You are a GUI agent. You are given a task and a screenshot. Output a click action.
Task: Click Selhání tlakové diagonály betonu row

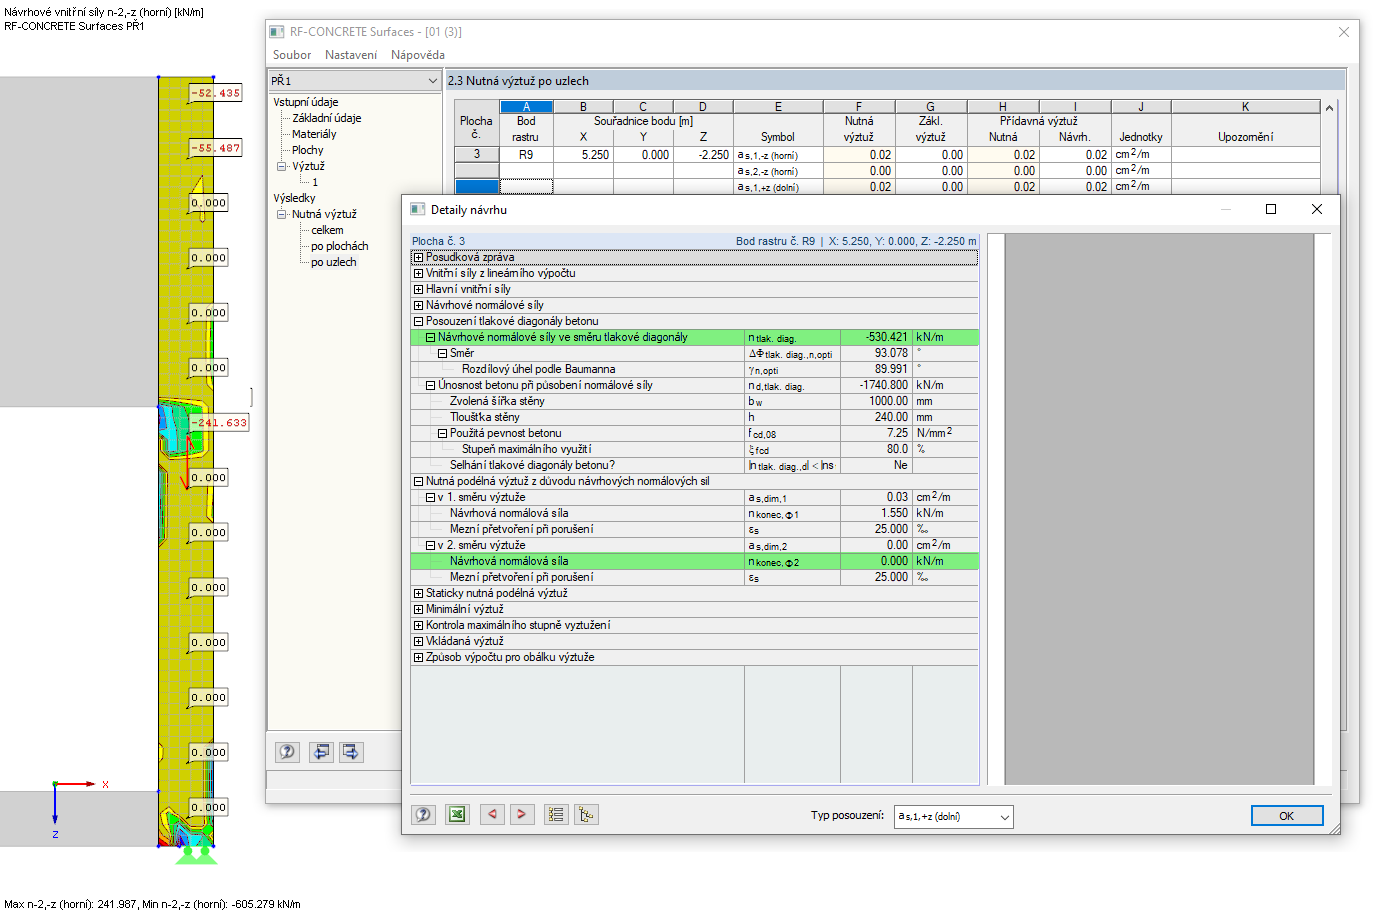coord(694,465)
